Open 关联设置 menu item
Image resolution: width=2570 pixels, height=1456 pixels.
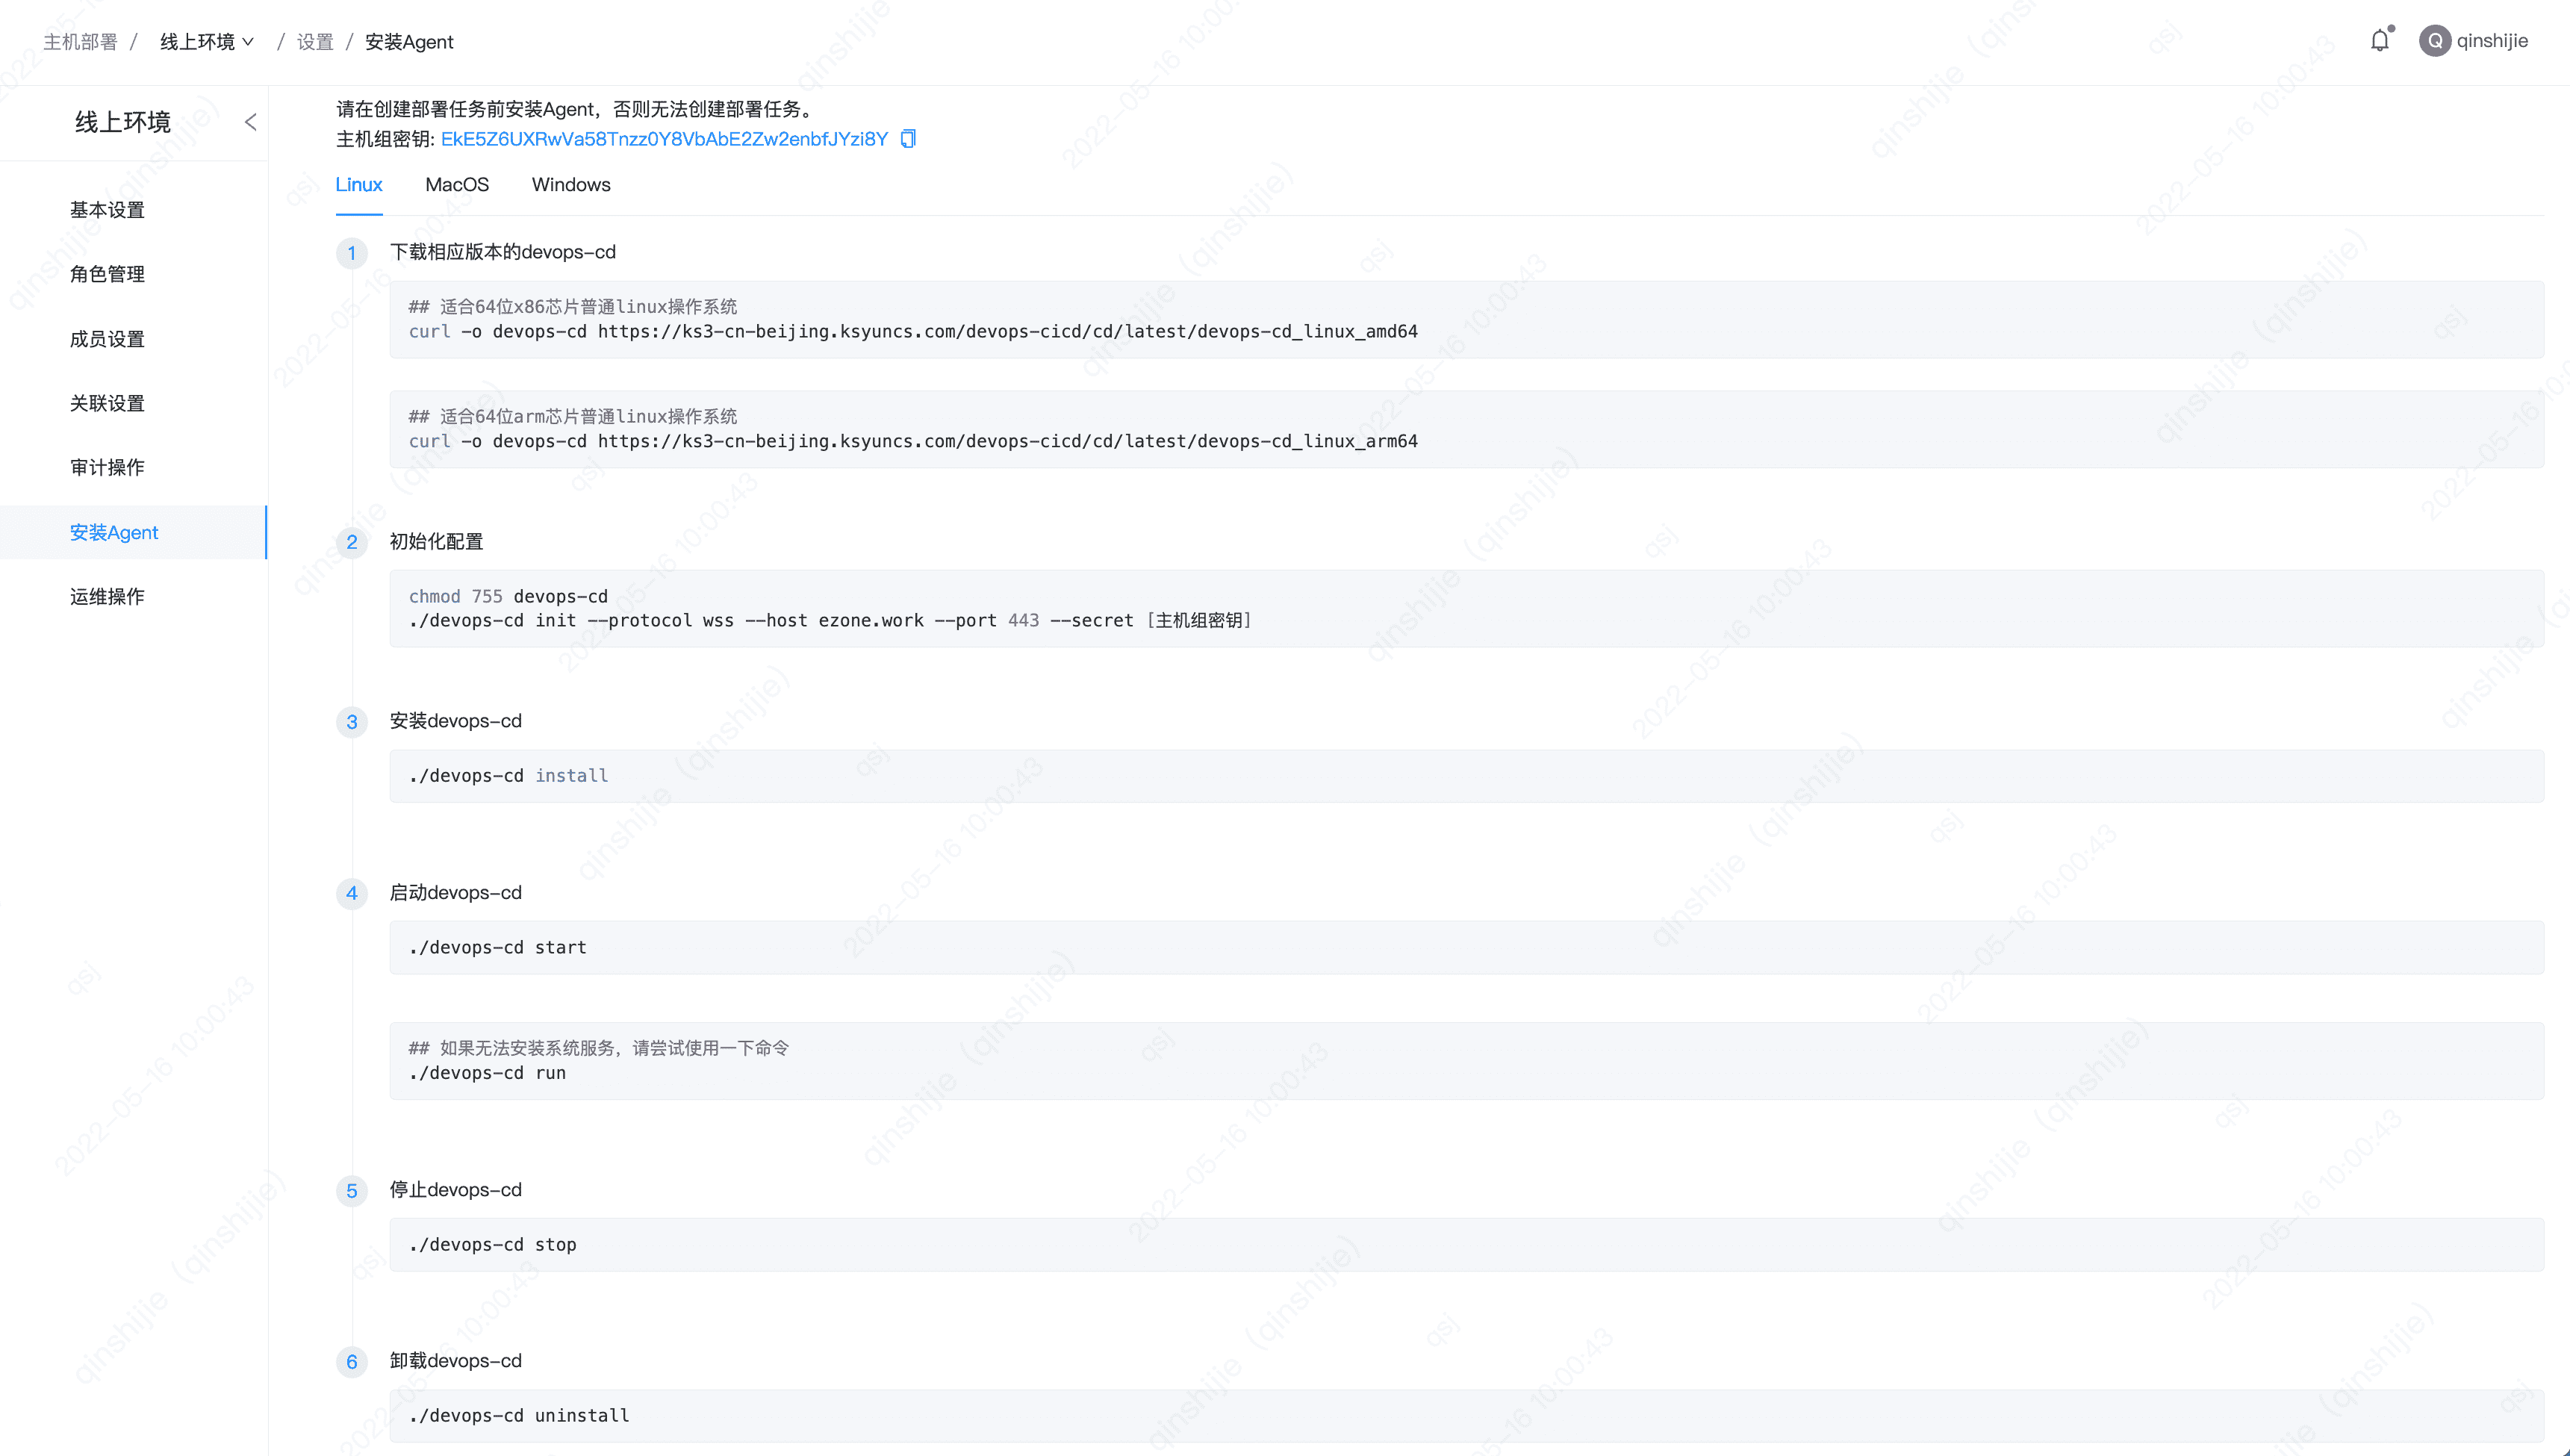[x=107, y=403]
